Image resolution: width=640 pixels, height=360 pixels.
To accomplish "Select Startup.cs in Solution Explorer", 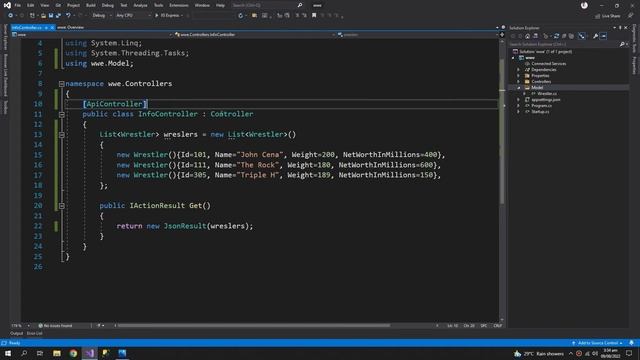I will (x=540, y=112).
